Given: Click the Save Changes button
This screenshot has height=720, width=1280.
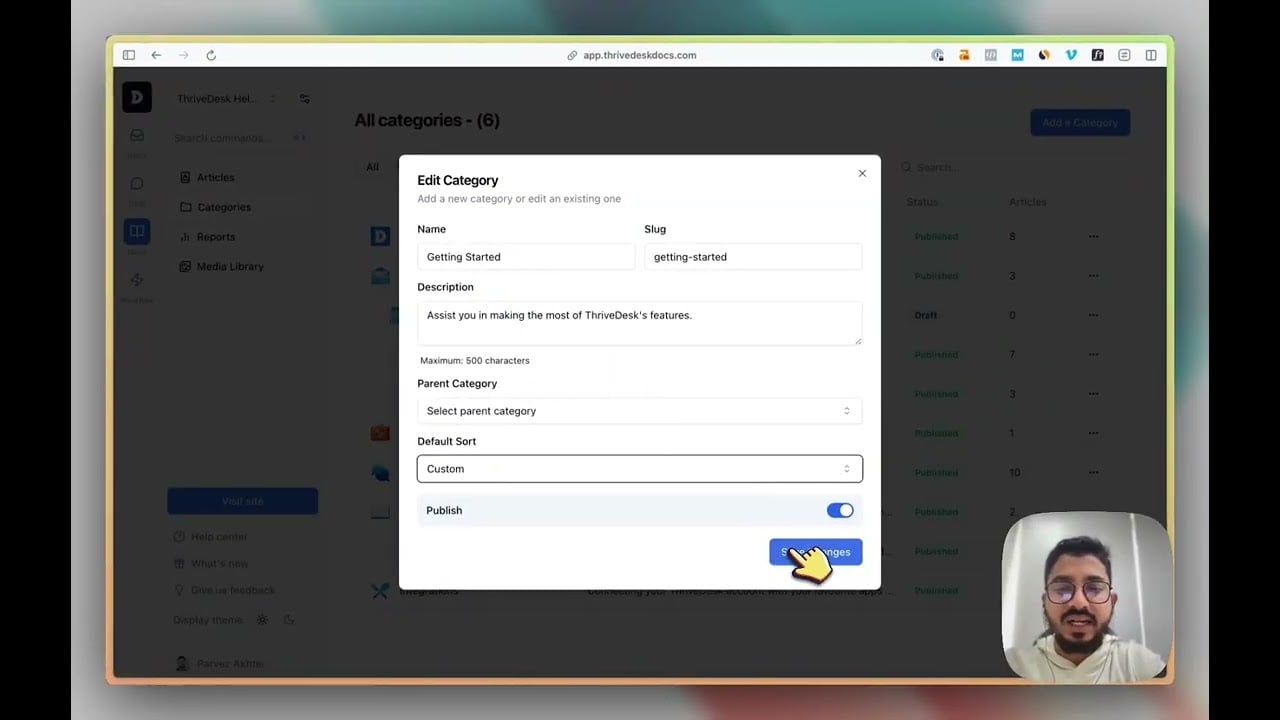Looking at the screenshot, I should coord(815,552).
